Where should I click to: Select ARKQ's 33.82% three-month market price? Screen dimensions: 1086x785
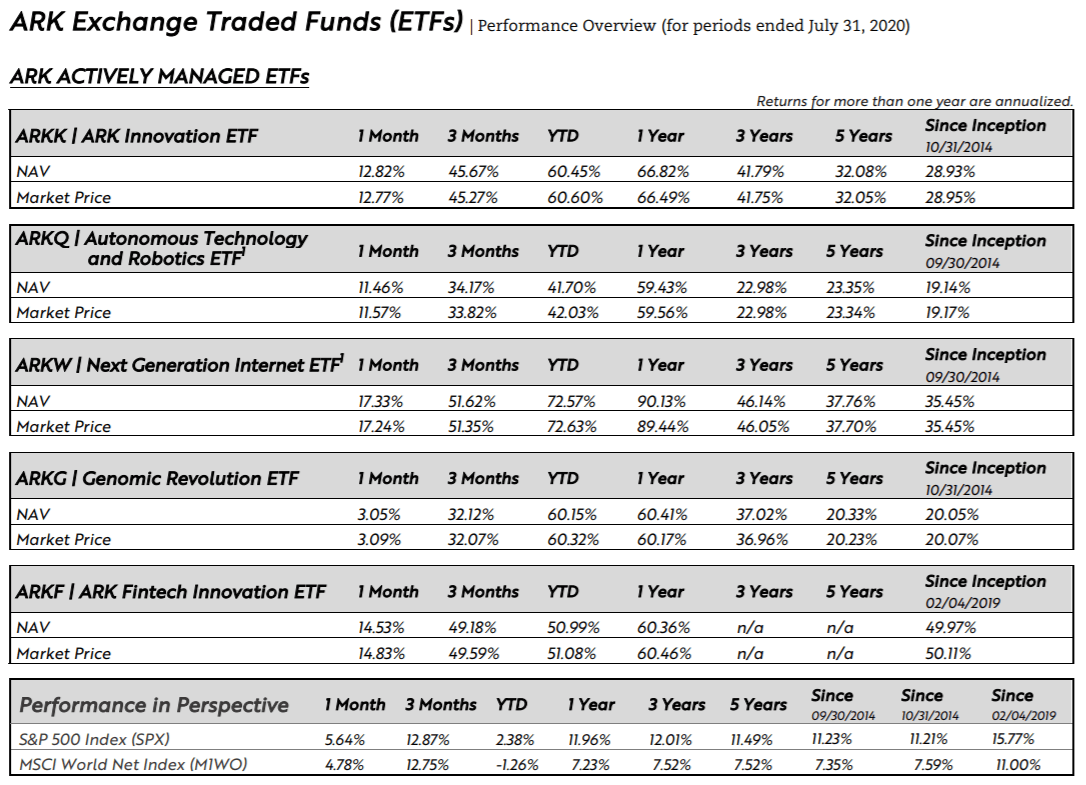point(473,312)
